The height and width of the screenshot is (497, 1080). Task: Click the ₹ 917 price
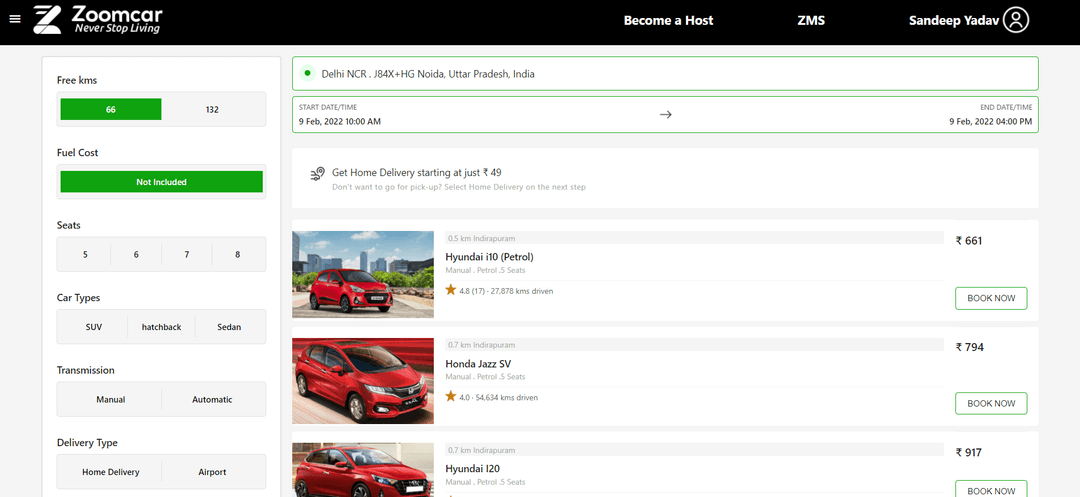coord(969,452)
